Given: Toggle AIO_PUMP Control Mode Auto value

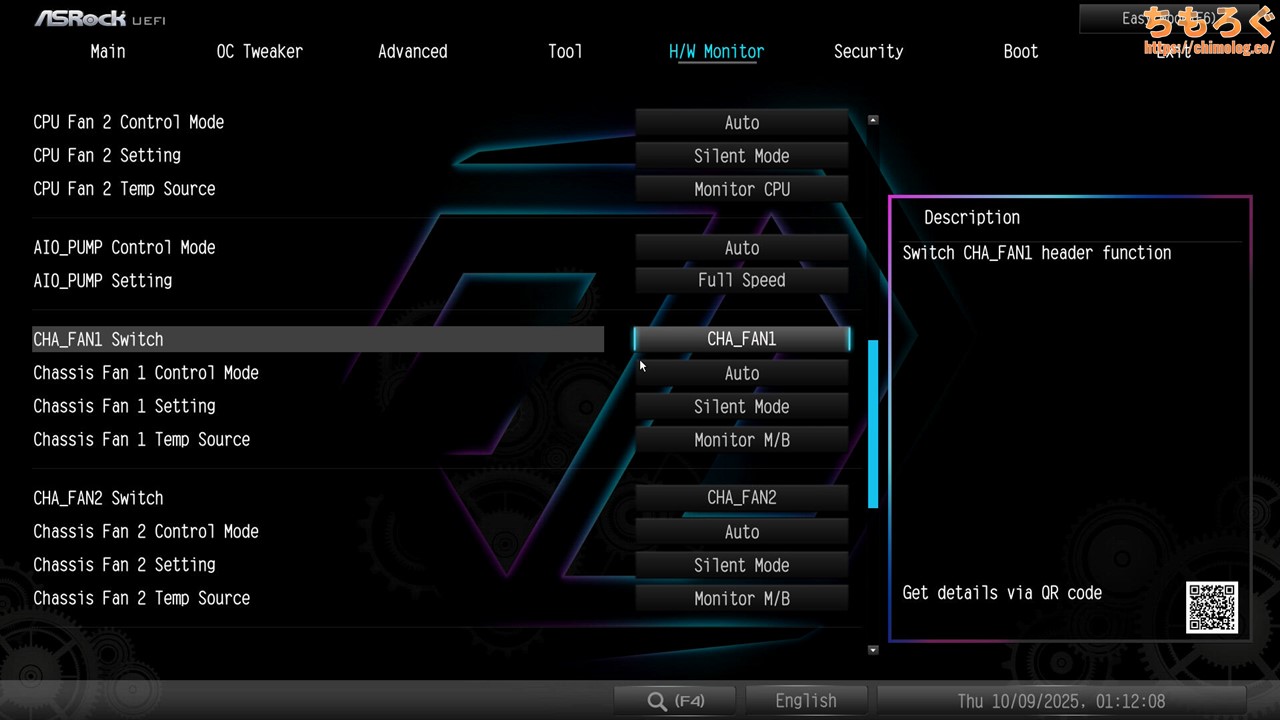Looking at the screenshot, I should tap(741, 248).
